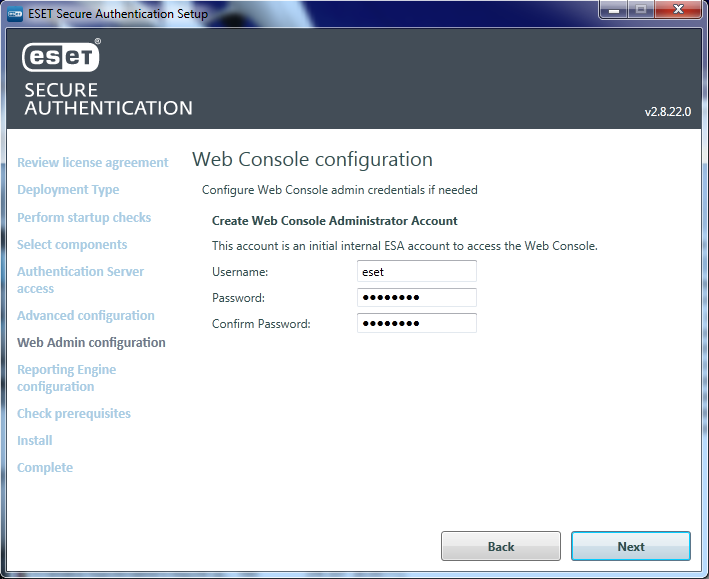
Task: Close the ESET setup window
Action: (x=678, y=9)
